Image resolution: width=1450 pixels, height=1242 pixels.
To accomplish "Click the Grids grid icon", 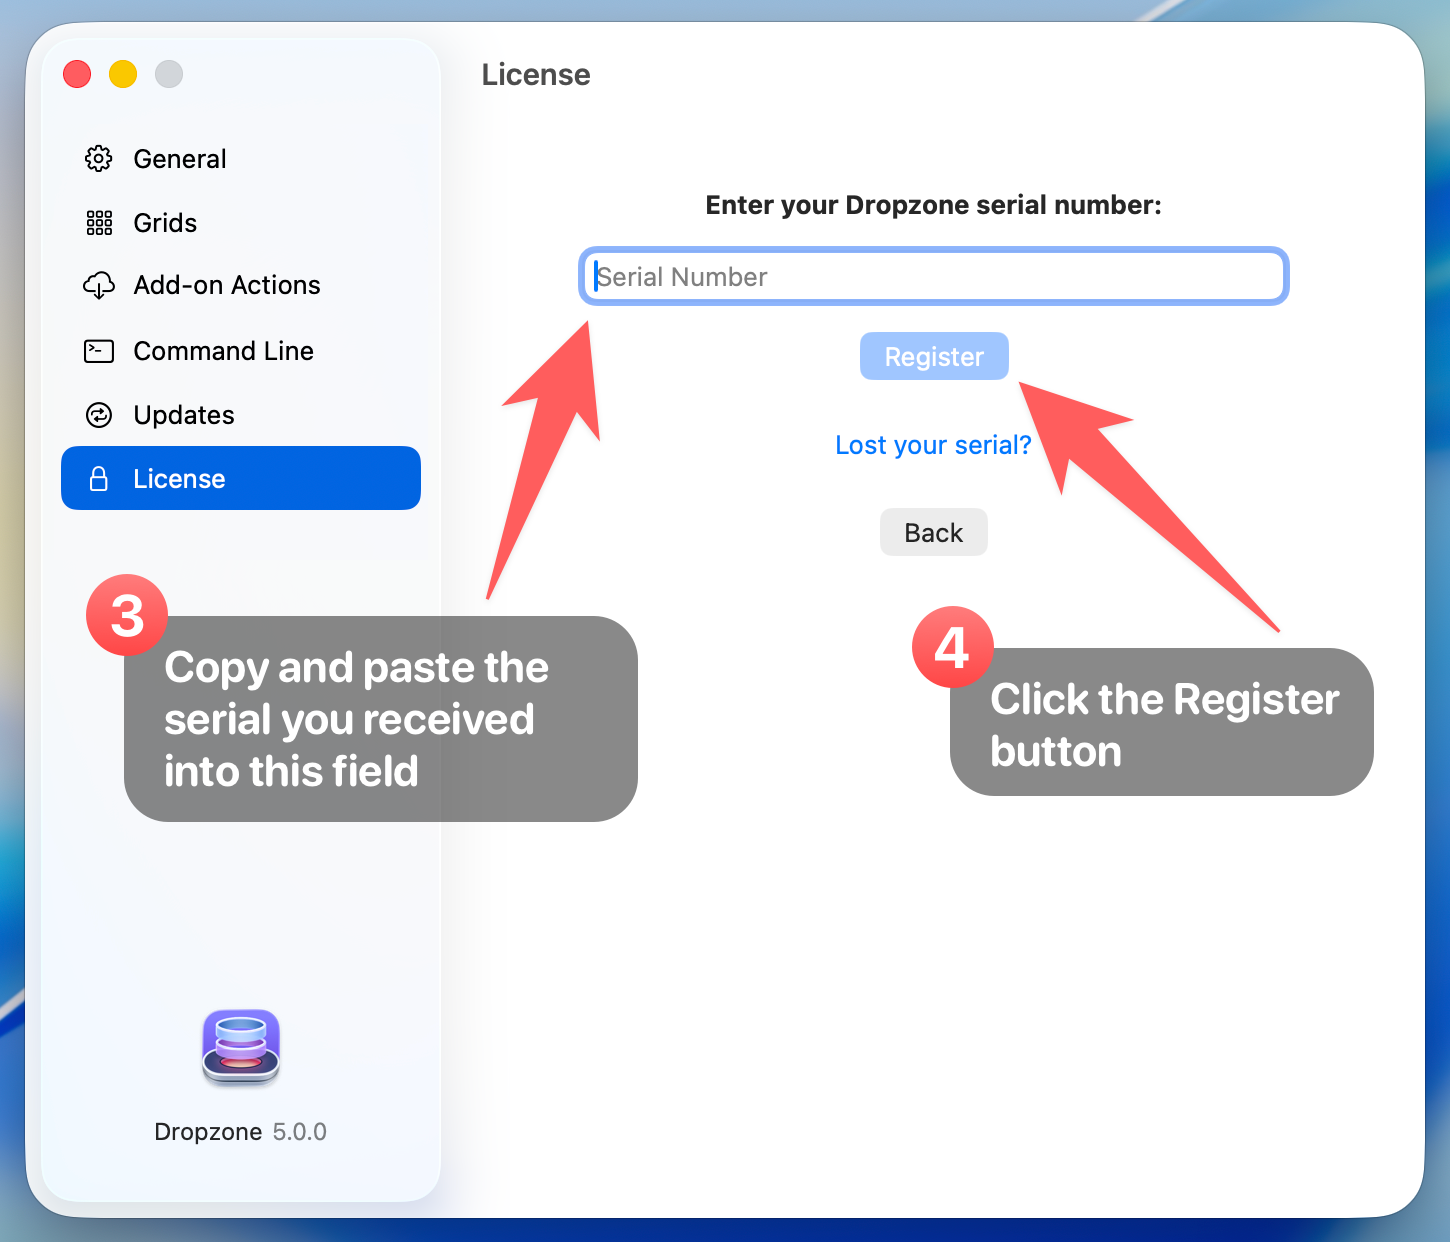I will coord(99,223).
